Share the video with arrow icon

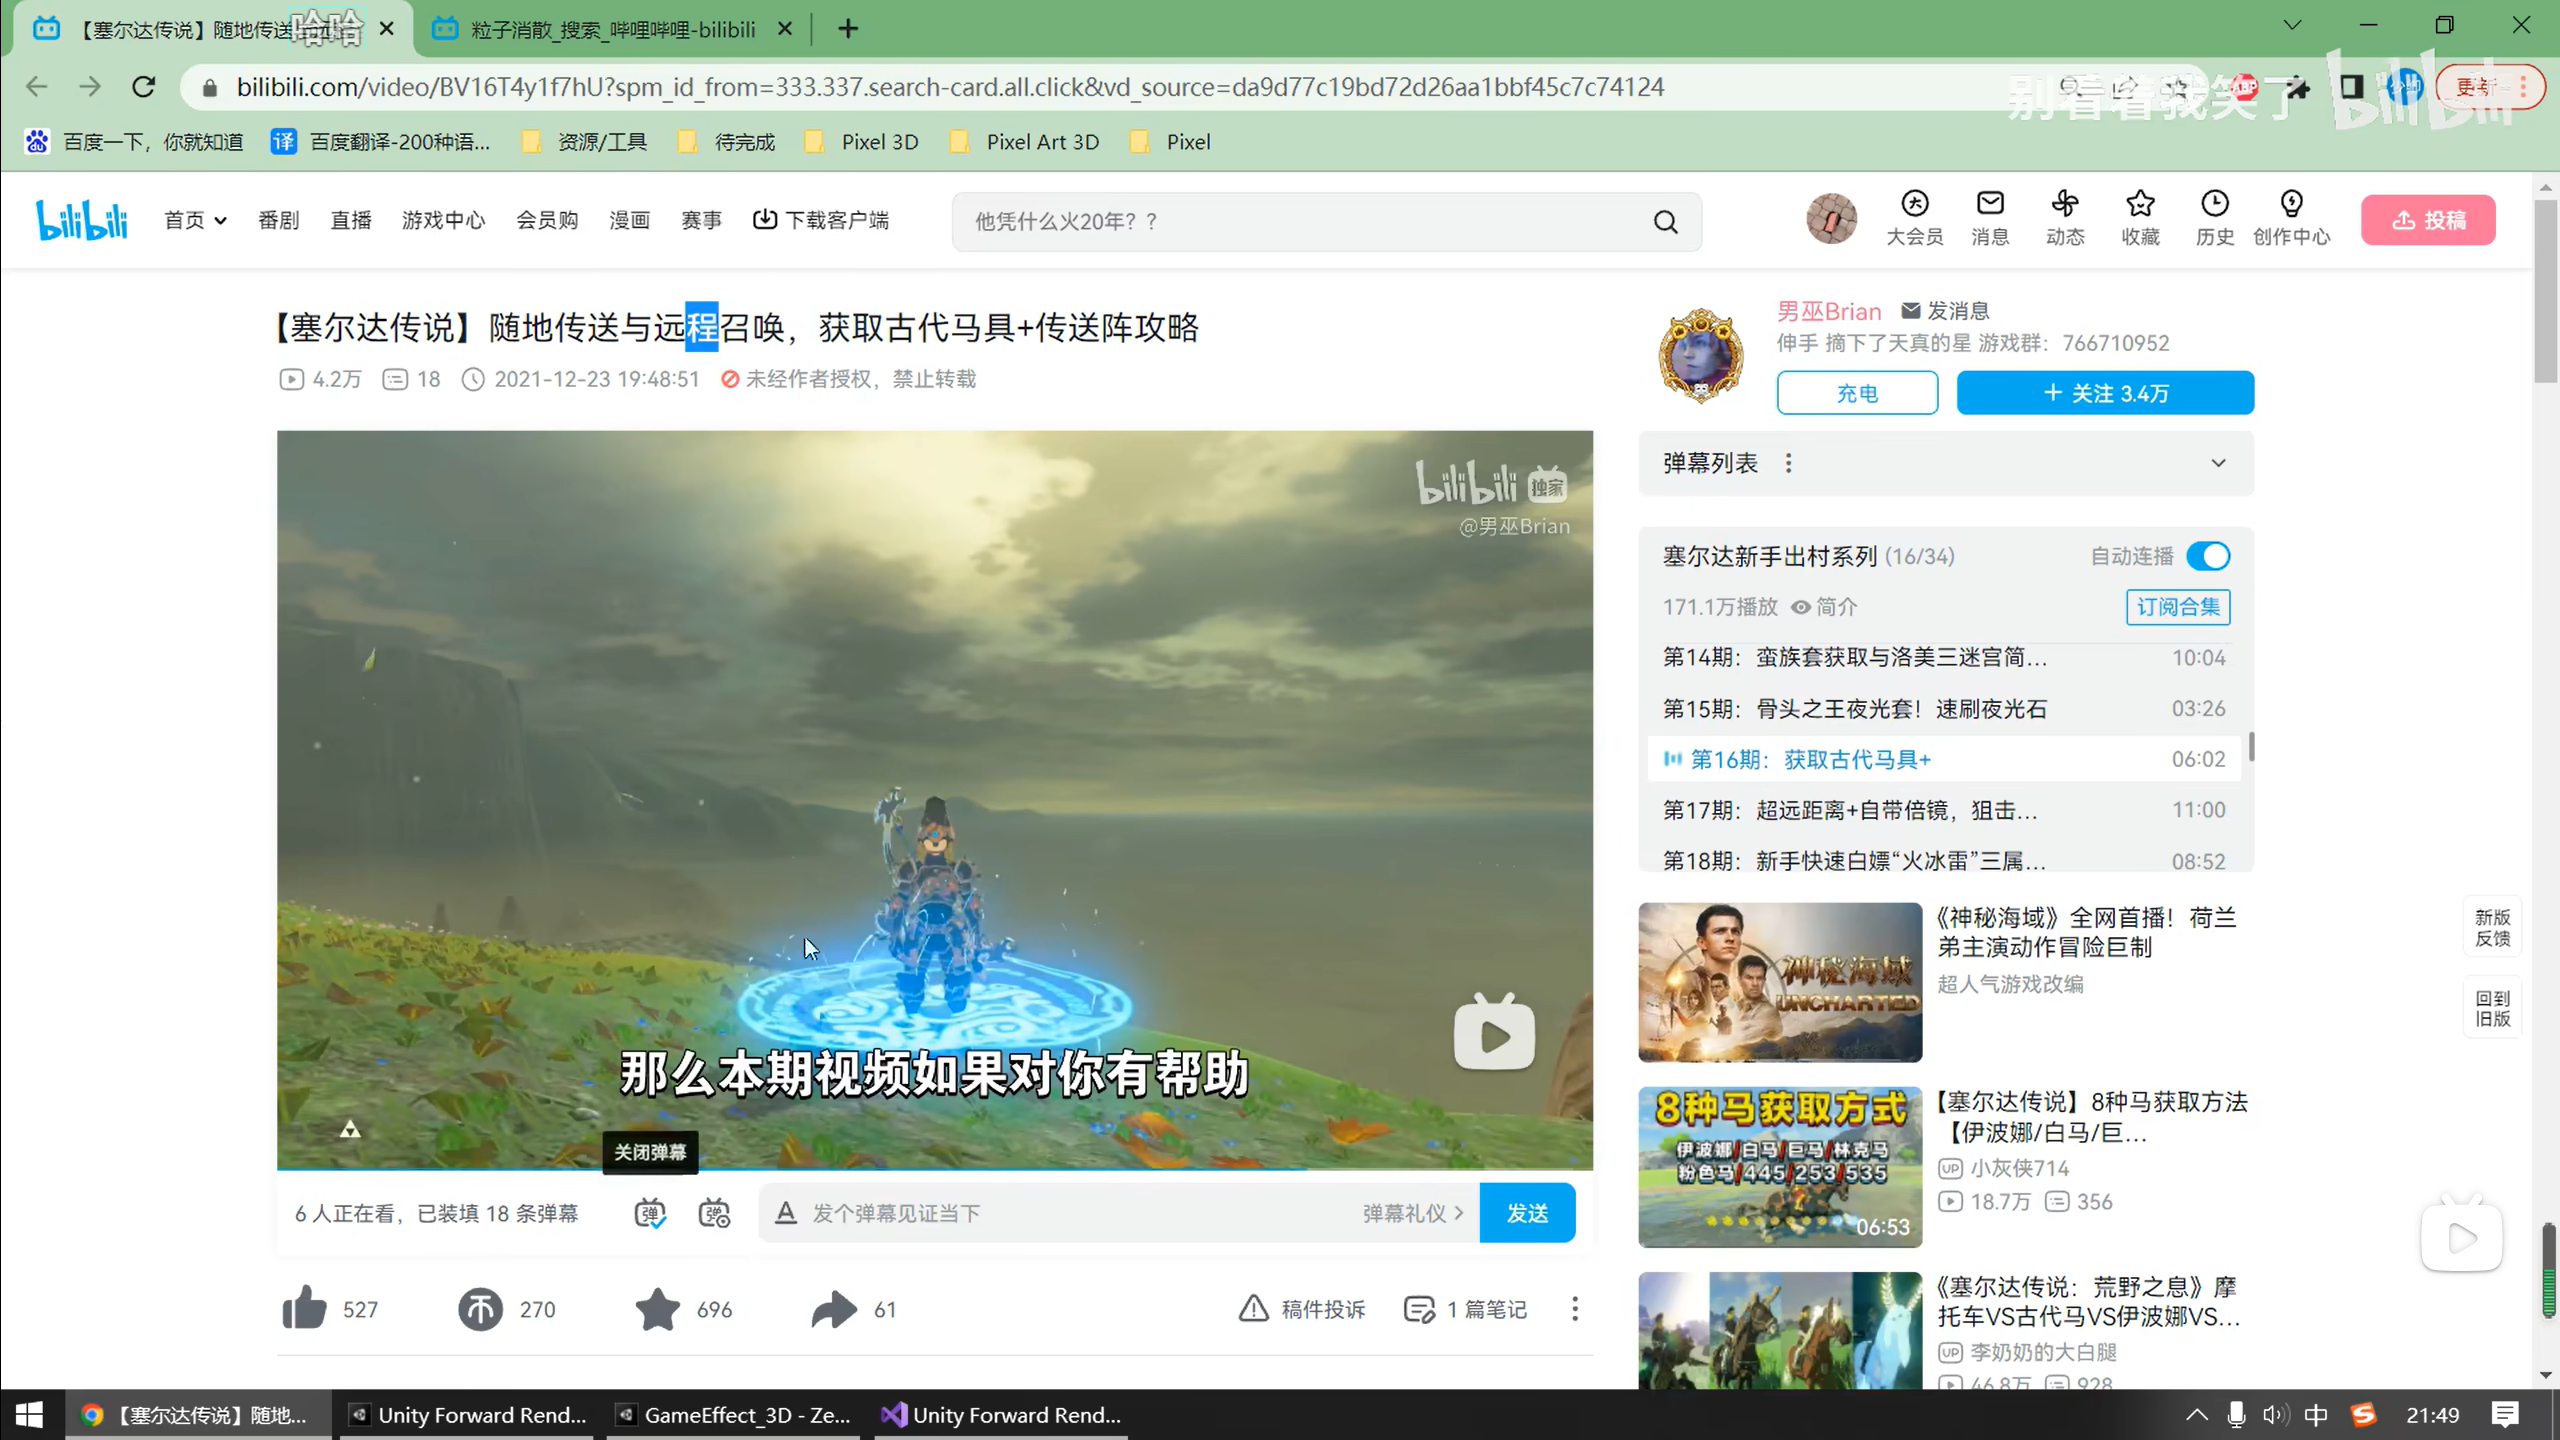[834, 1309]
